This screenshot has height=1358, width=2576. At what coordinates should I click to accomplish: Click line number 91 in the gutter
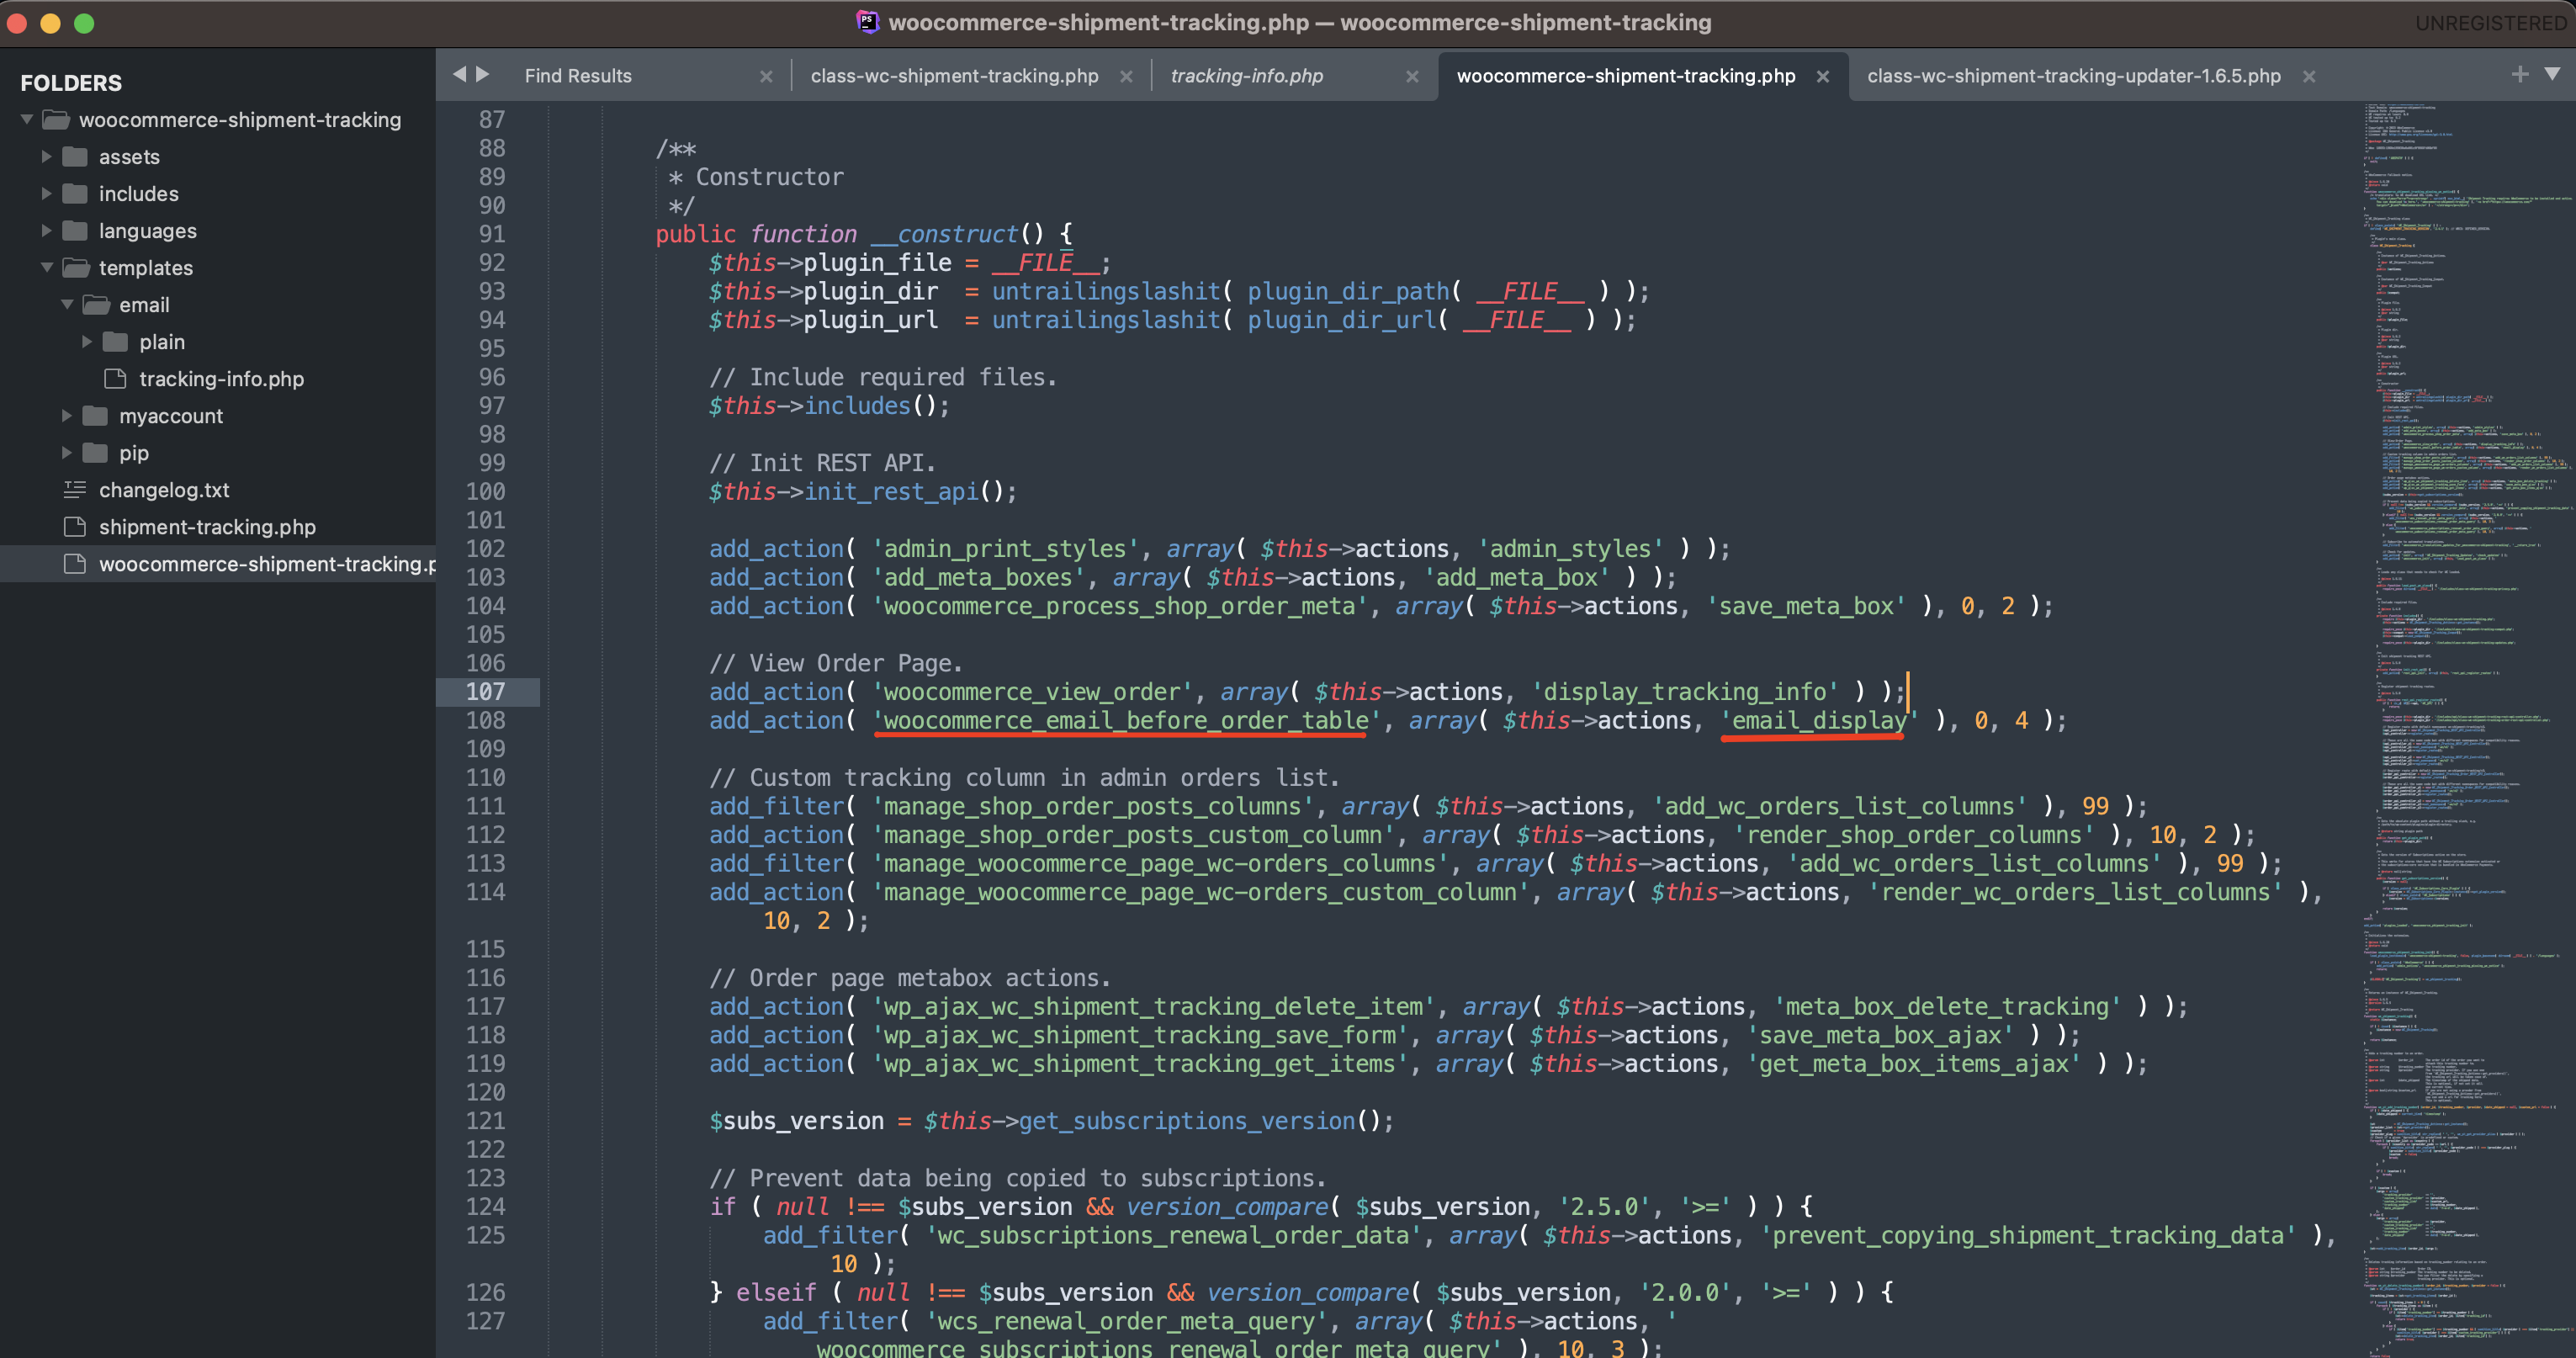(491, 234)
